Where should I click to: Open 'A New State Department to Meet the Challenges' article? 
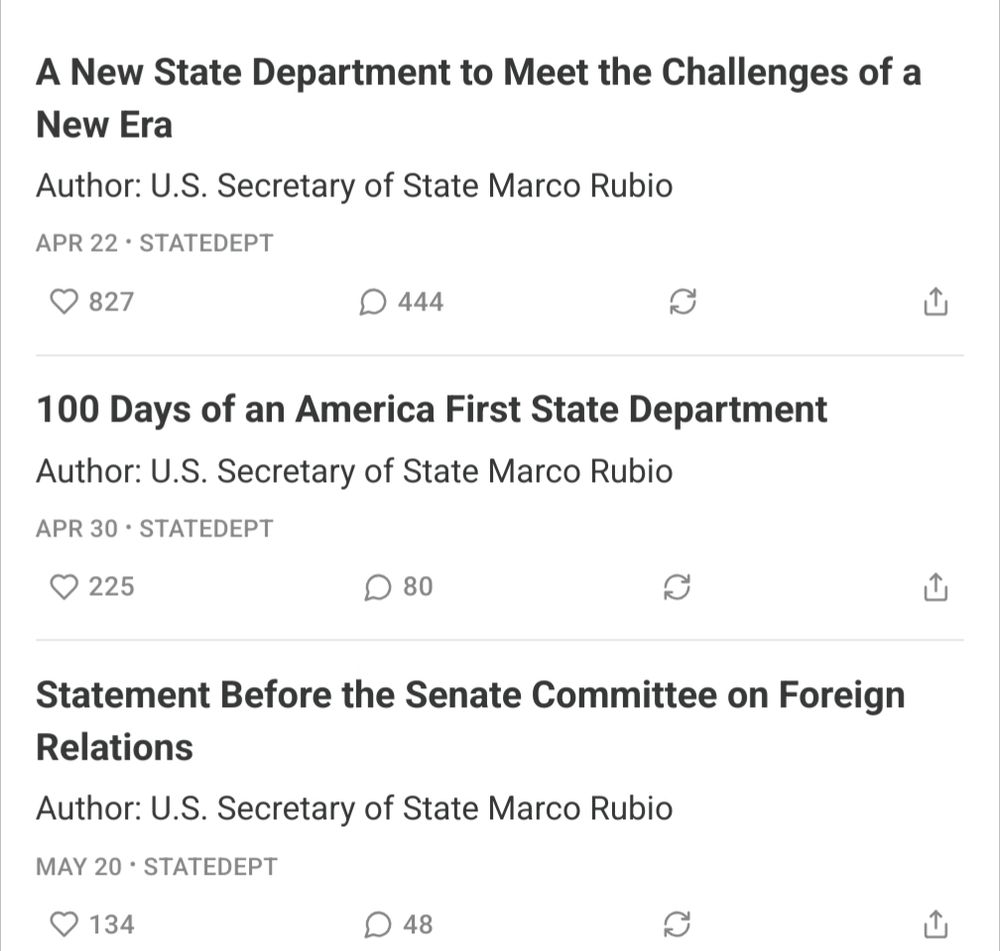pos(479,98)
